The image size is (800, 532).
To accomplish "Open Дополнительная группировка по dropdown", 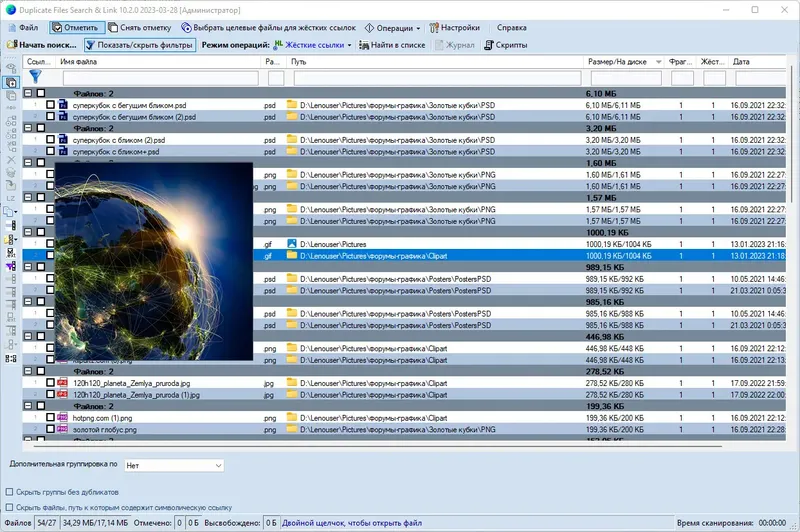I will [173, 465].
